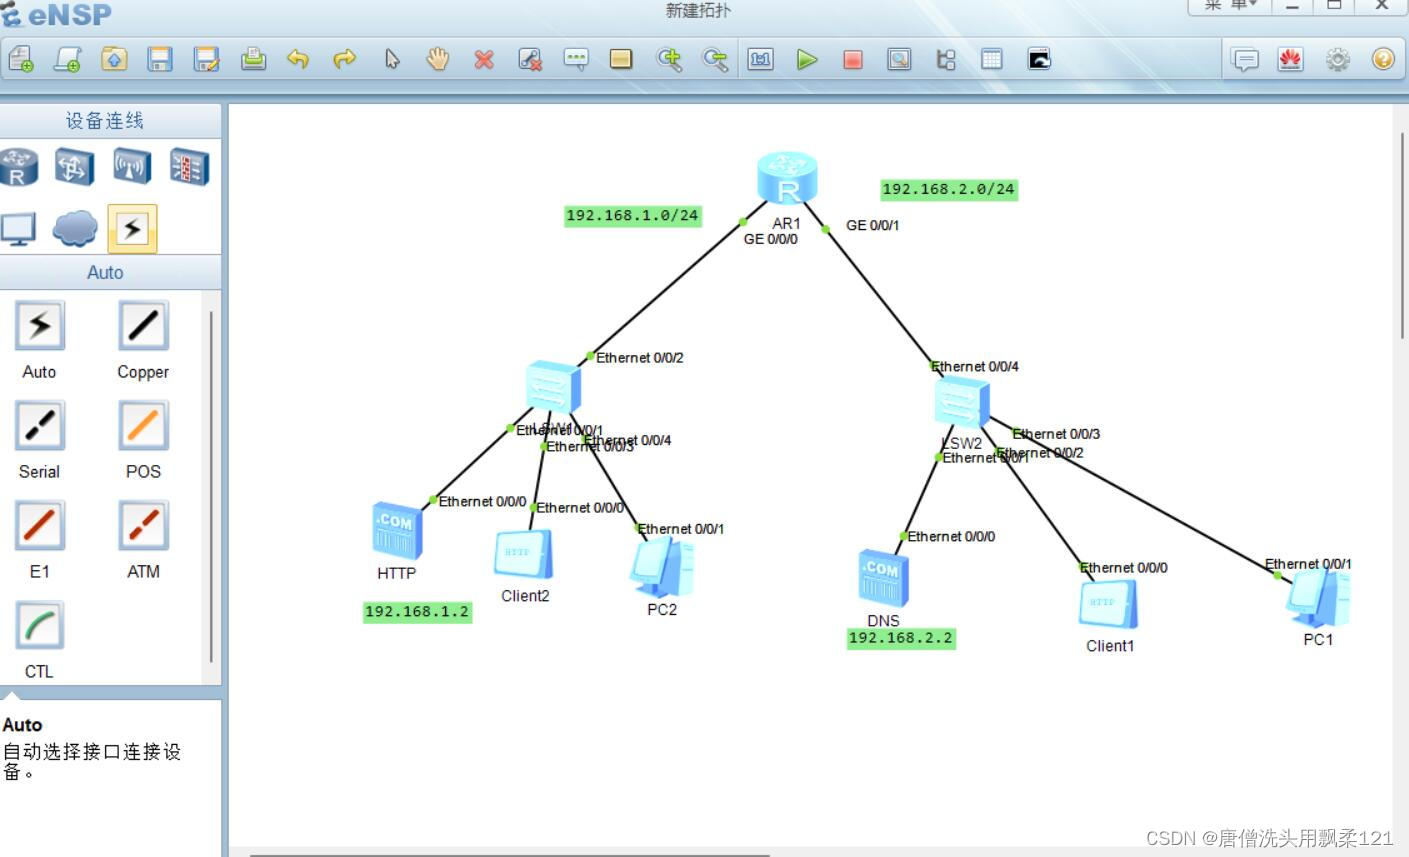1409x857 pixels.
Task: Select the pointer selection tool
Action: [392, 60]
